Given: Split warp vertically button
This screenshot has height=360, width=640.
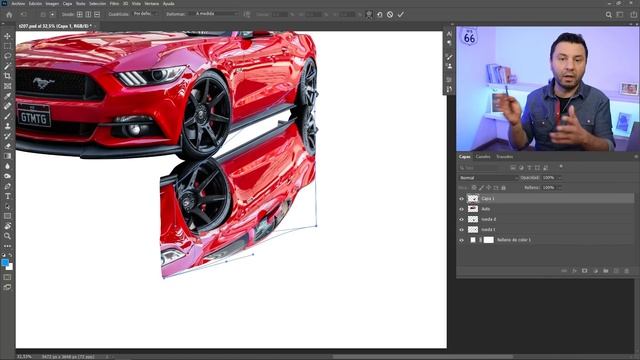Looking at the screenshot, I should (x=88, y=14).
